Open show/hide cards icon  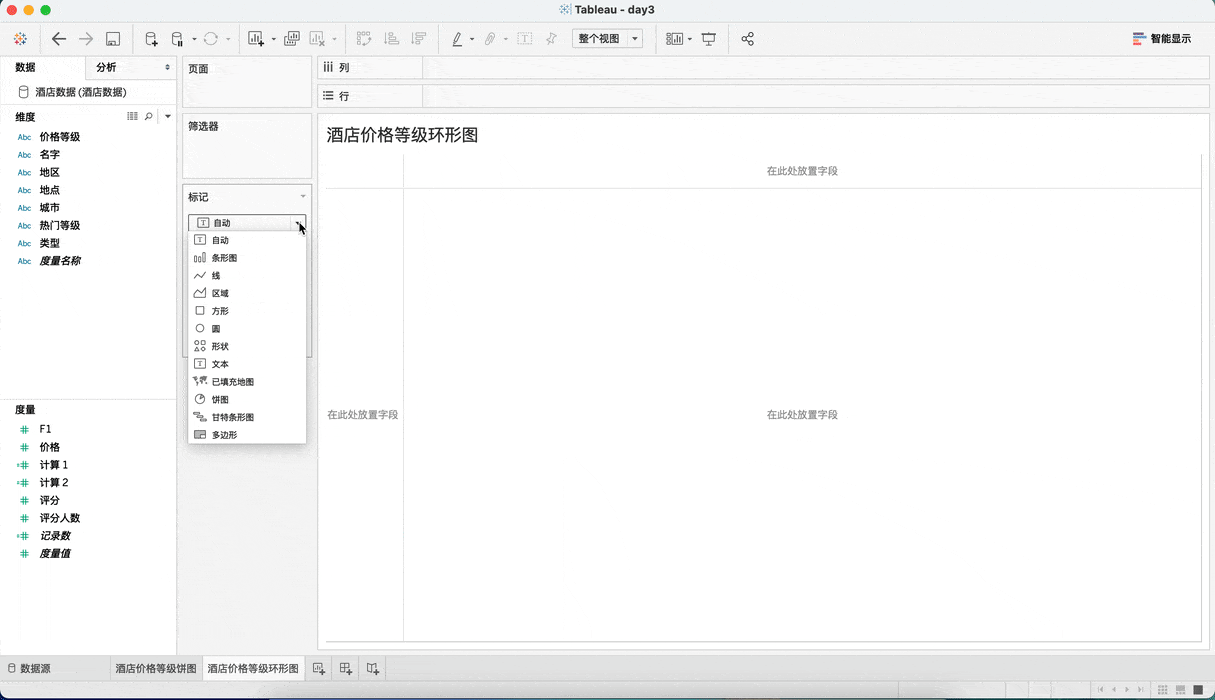[x=675, y=39]
